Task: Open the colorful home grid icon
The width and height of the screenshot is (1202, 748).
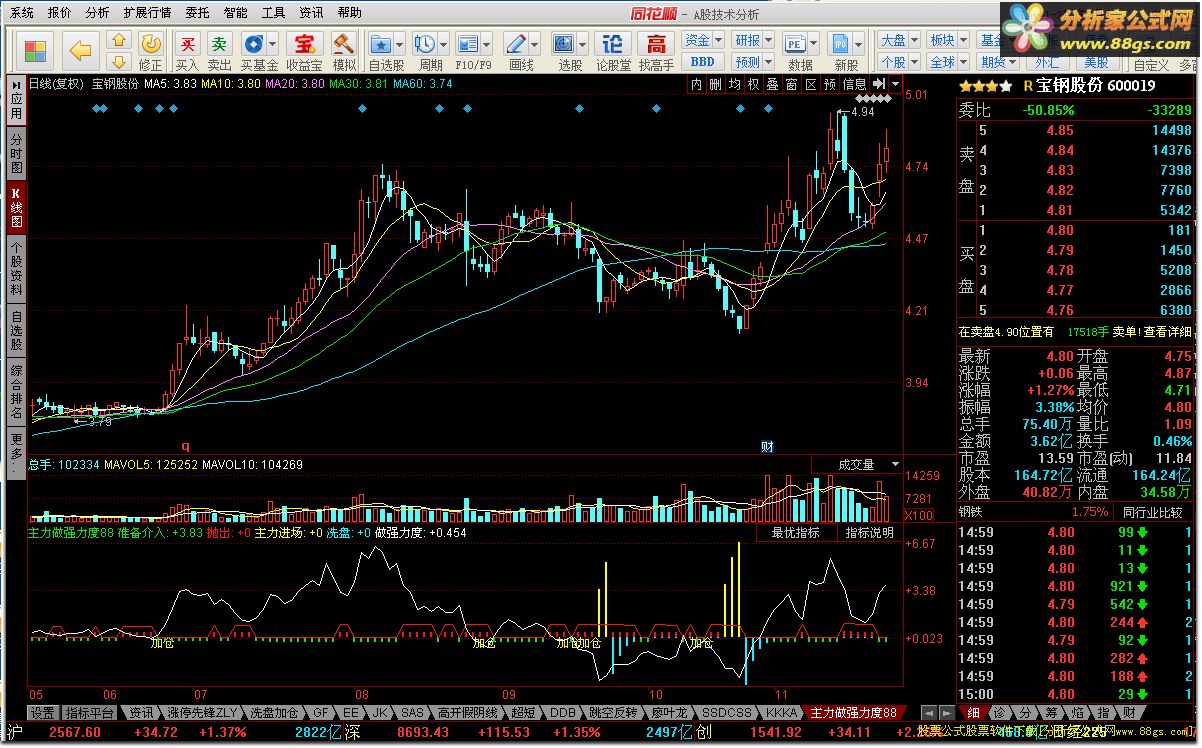Action: pos(35,50)
